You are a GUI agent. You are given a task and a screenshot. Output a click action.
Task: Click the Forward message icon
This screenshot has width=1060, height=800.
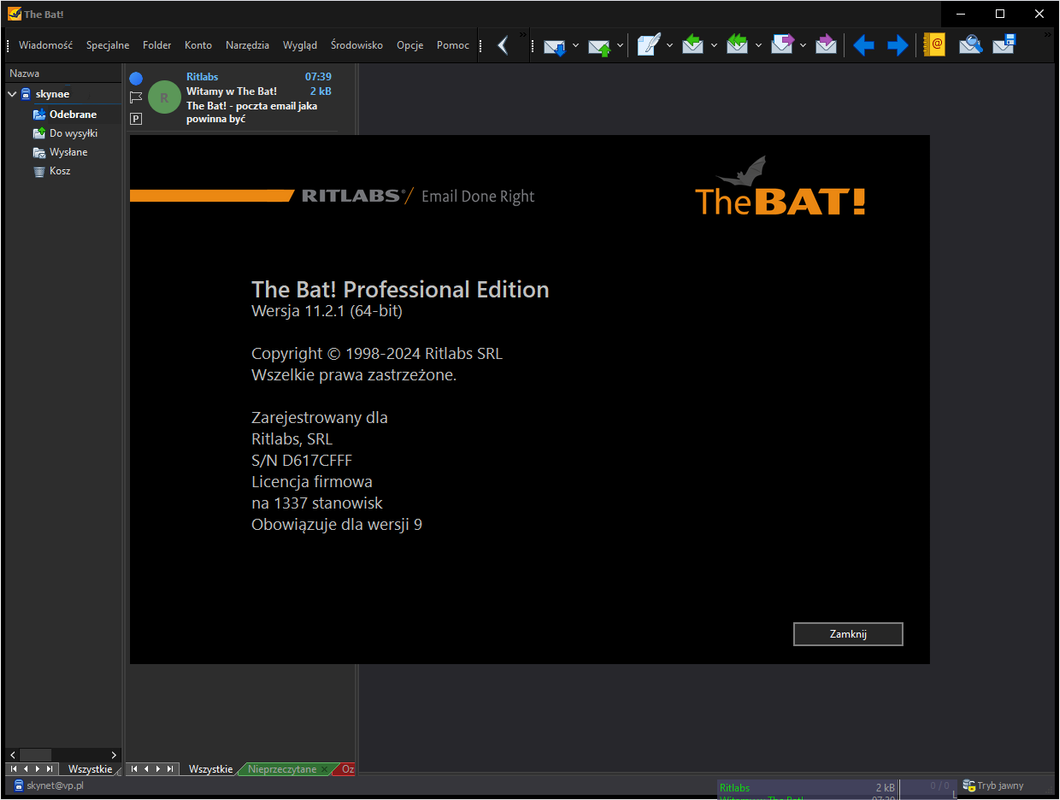(781, 45)
